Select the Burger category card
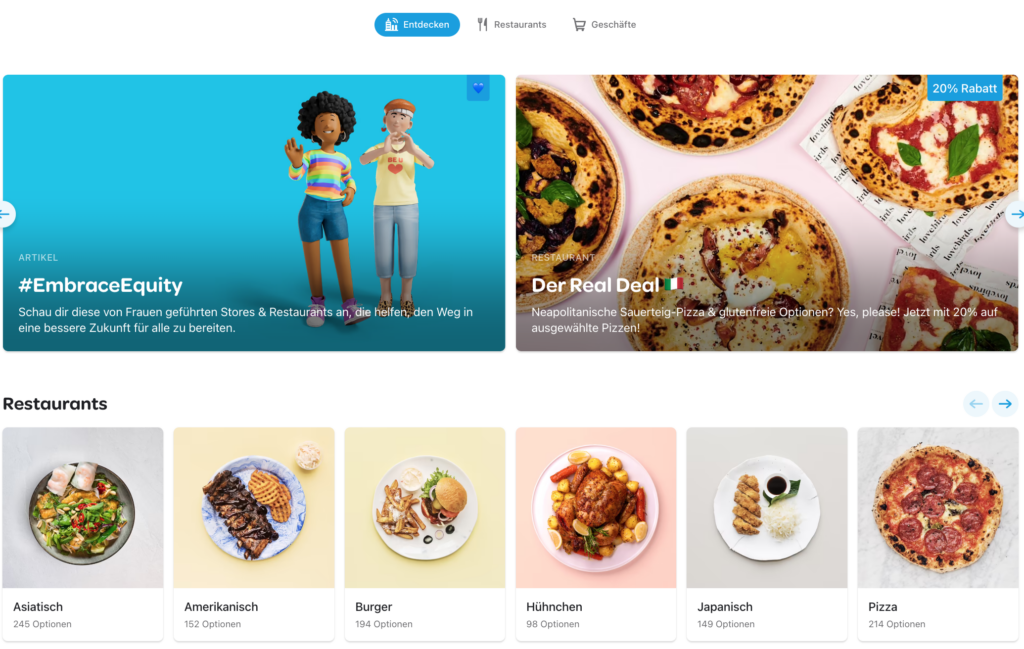The width and height of the screenshot is (1024, 649). pos(424,534)
